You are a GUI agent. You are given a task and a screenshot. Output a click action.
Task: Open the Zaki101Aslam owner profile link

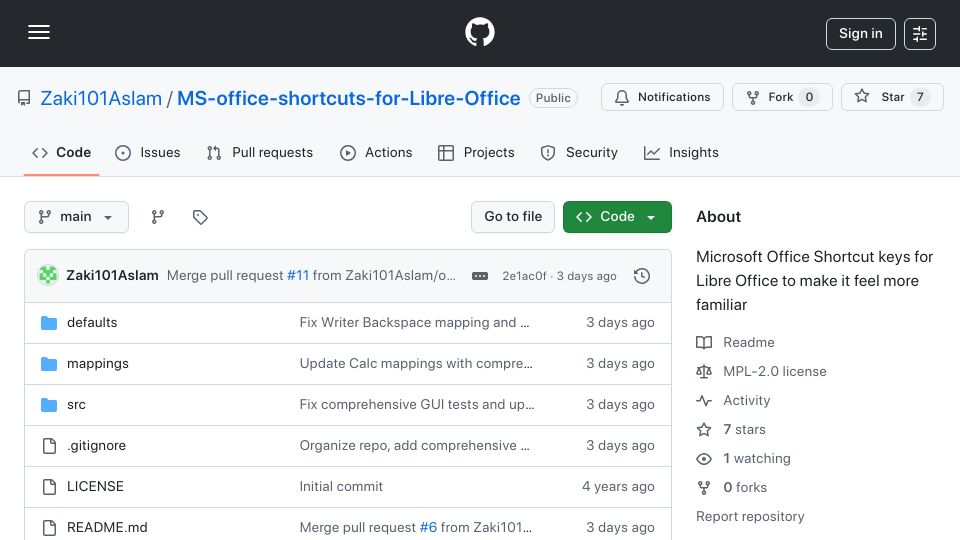tap(101, 98)
